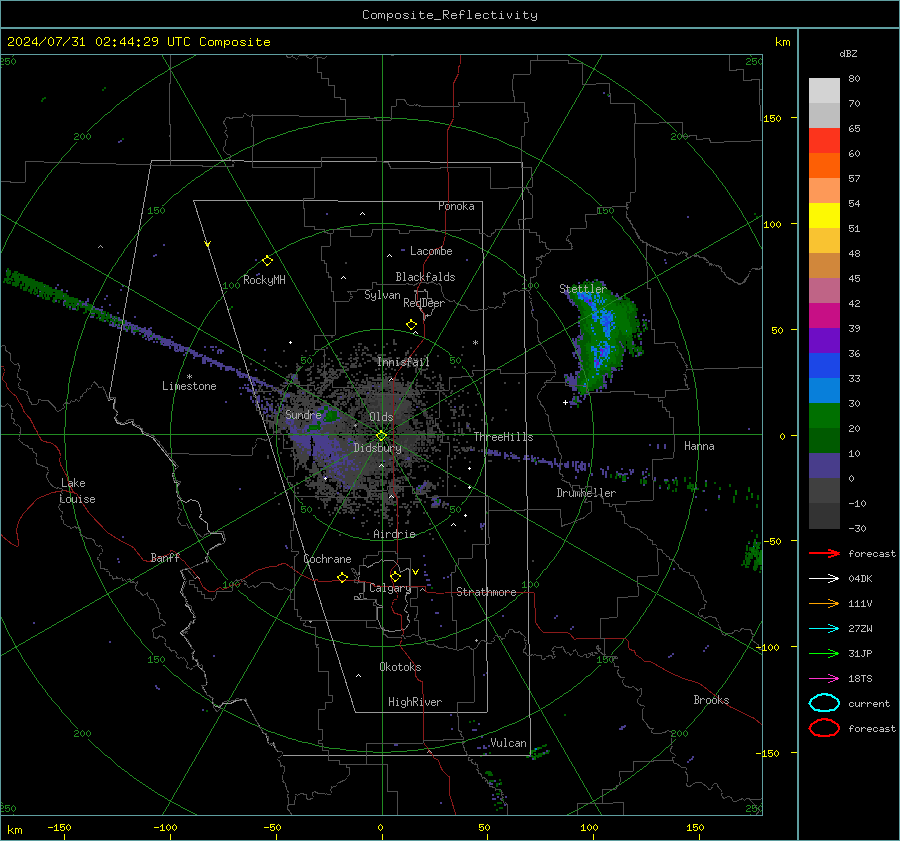The image size is (900, 841).
Task: Pick the magenta 39-42 dBZ swatch
Action: (x=824, y=315)
